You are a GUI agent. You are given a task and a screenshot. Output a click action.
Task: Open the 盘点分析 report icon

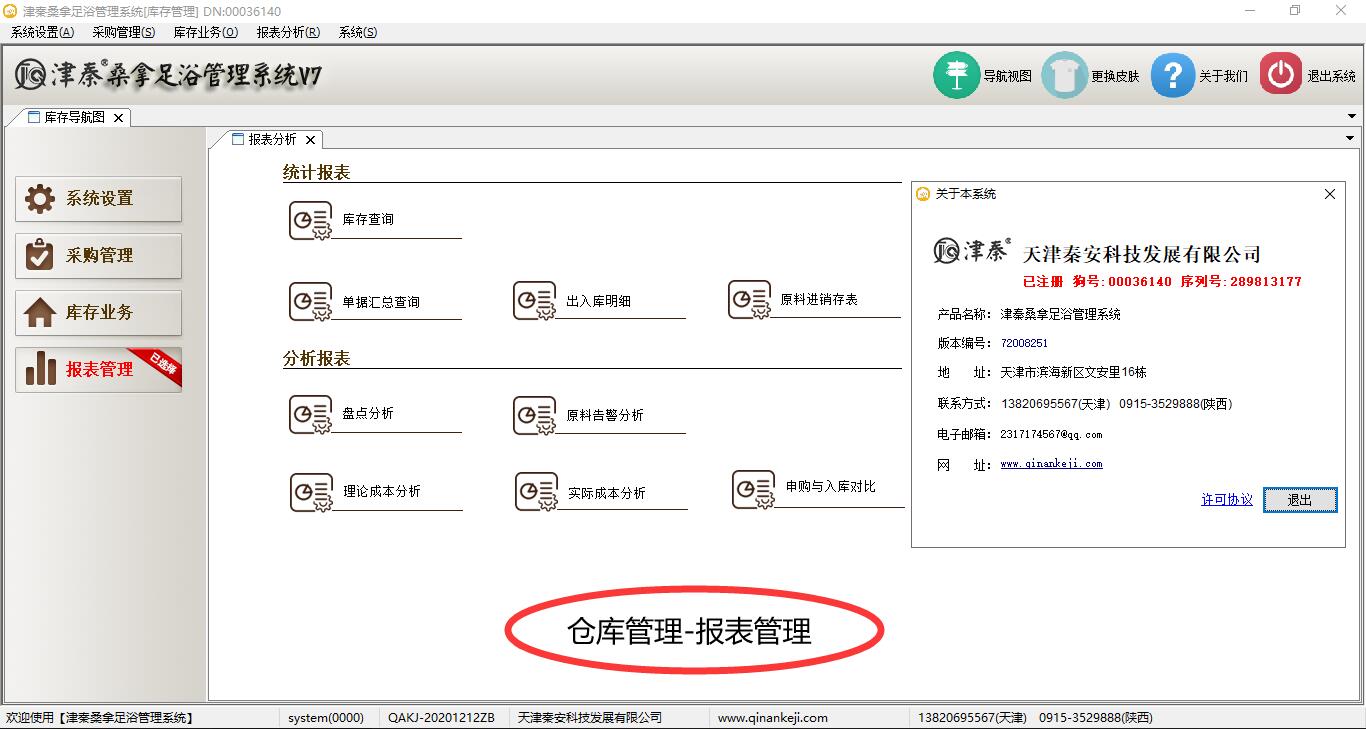click(x=311, y=414)
